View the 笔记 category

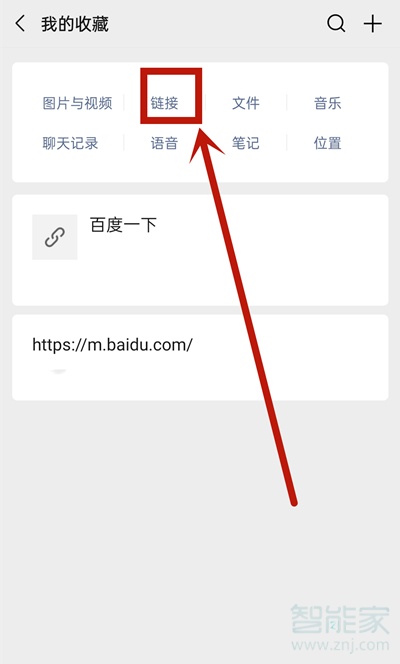pyautogui.click(x=246, y=143)
